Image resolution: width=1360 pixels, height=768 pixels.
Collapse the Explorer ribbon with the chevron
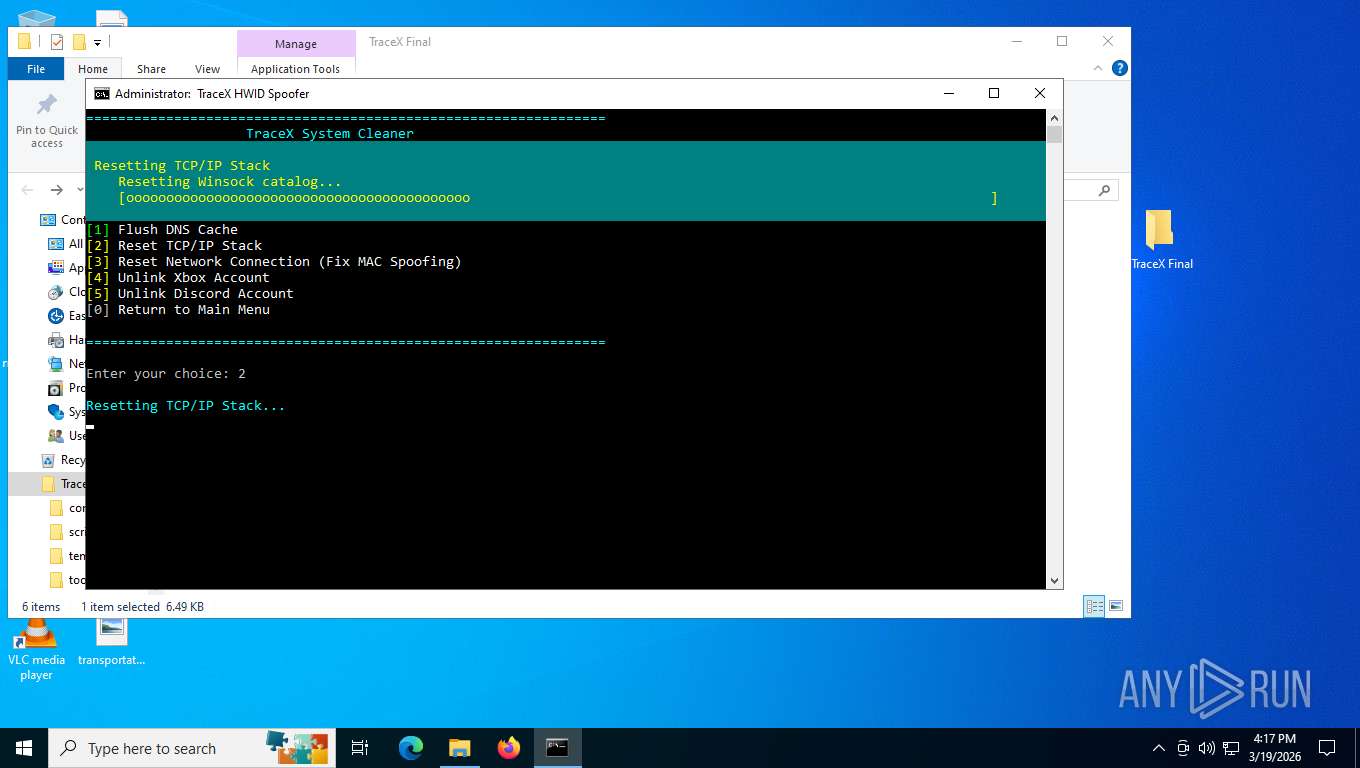pyautogui.click(x=1098, y=68)
